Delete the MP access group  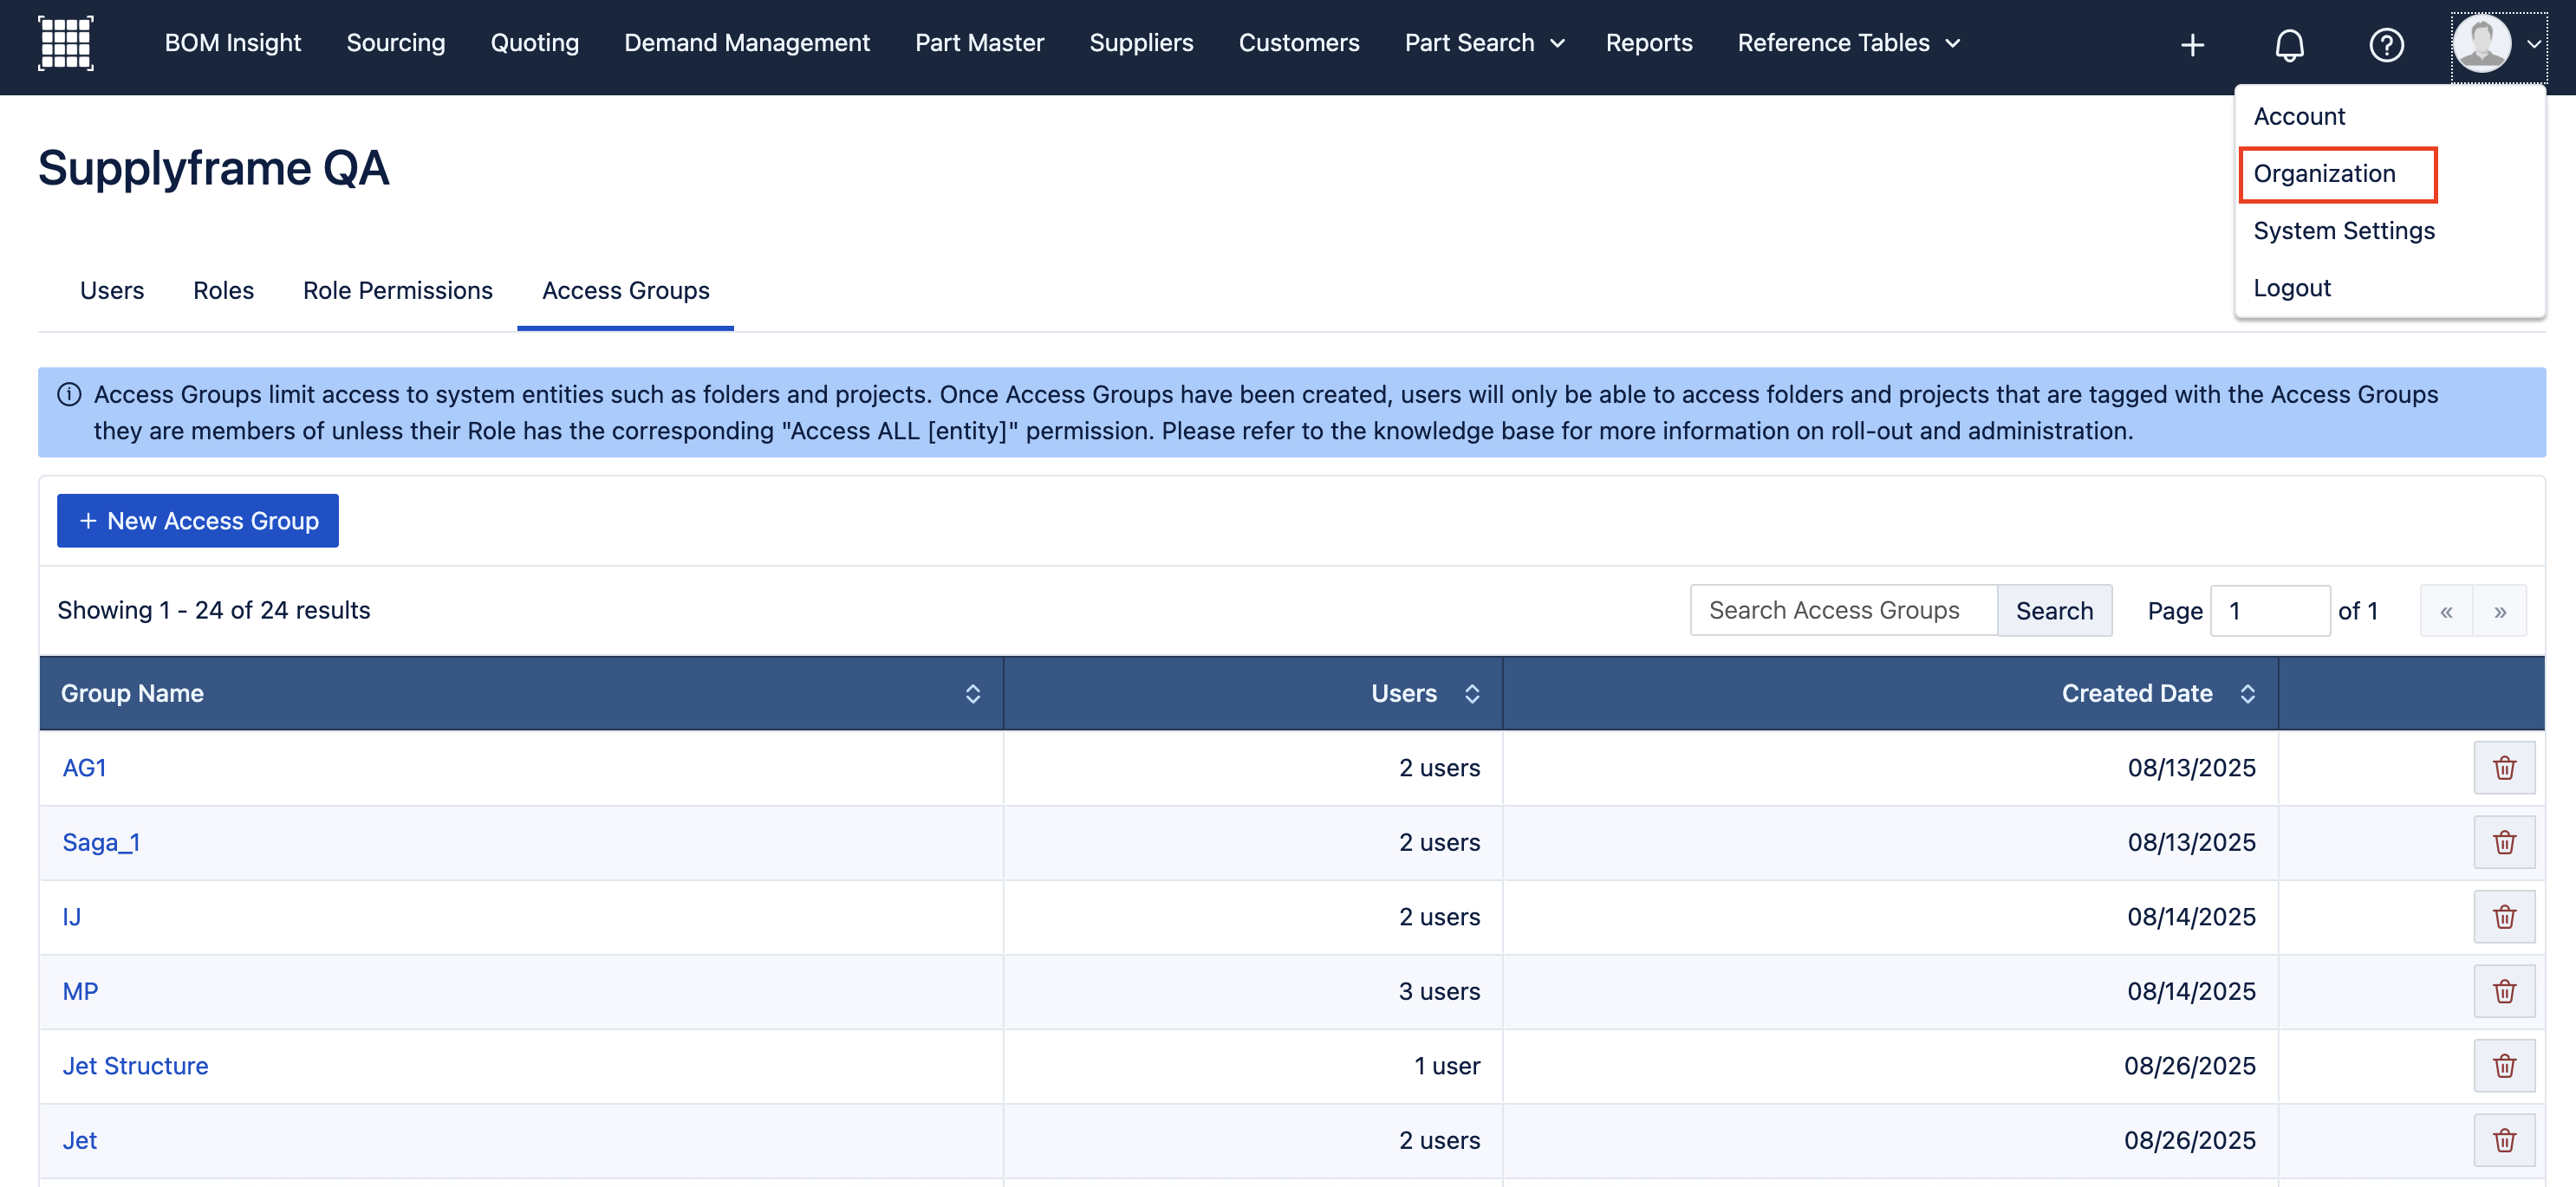pos(2504,991)
